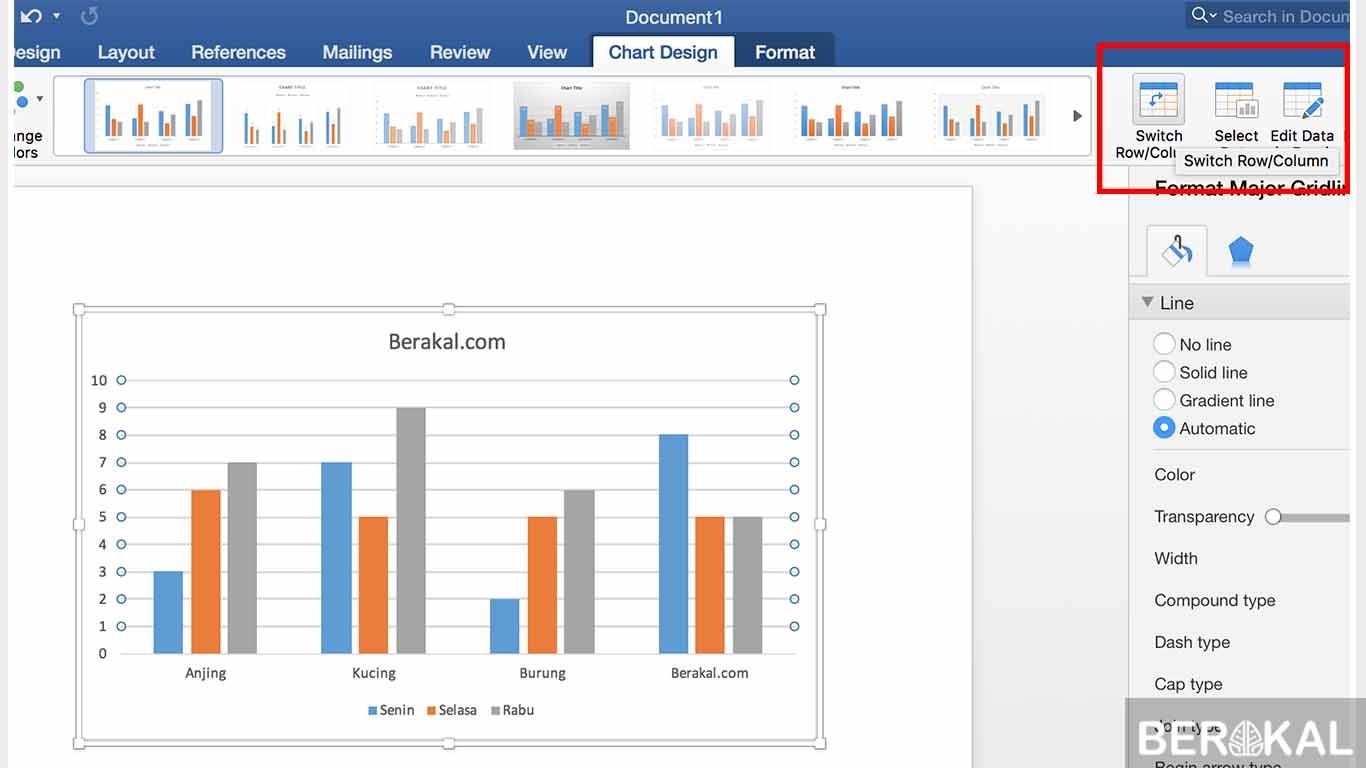Open the Layout tab

click(126, 52)
